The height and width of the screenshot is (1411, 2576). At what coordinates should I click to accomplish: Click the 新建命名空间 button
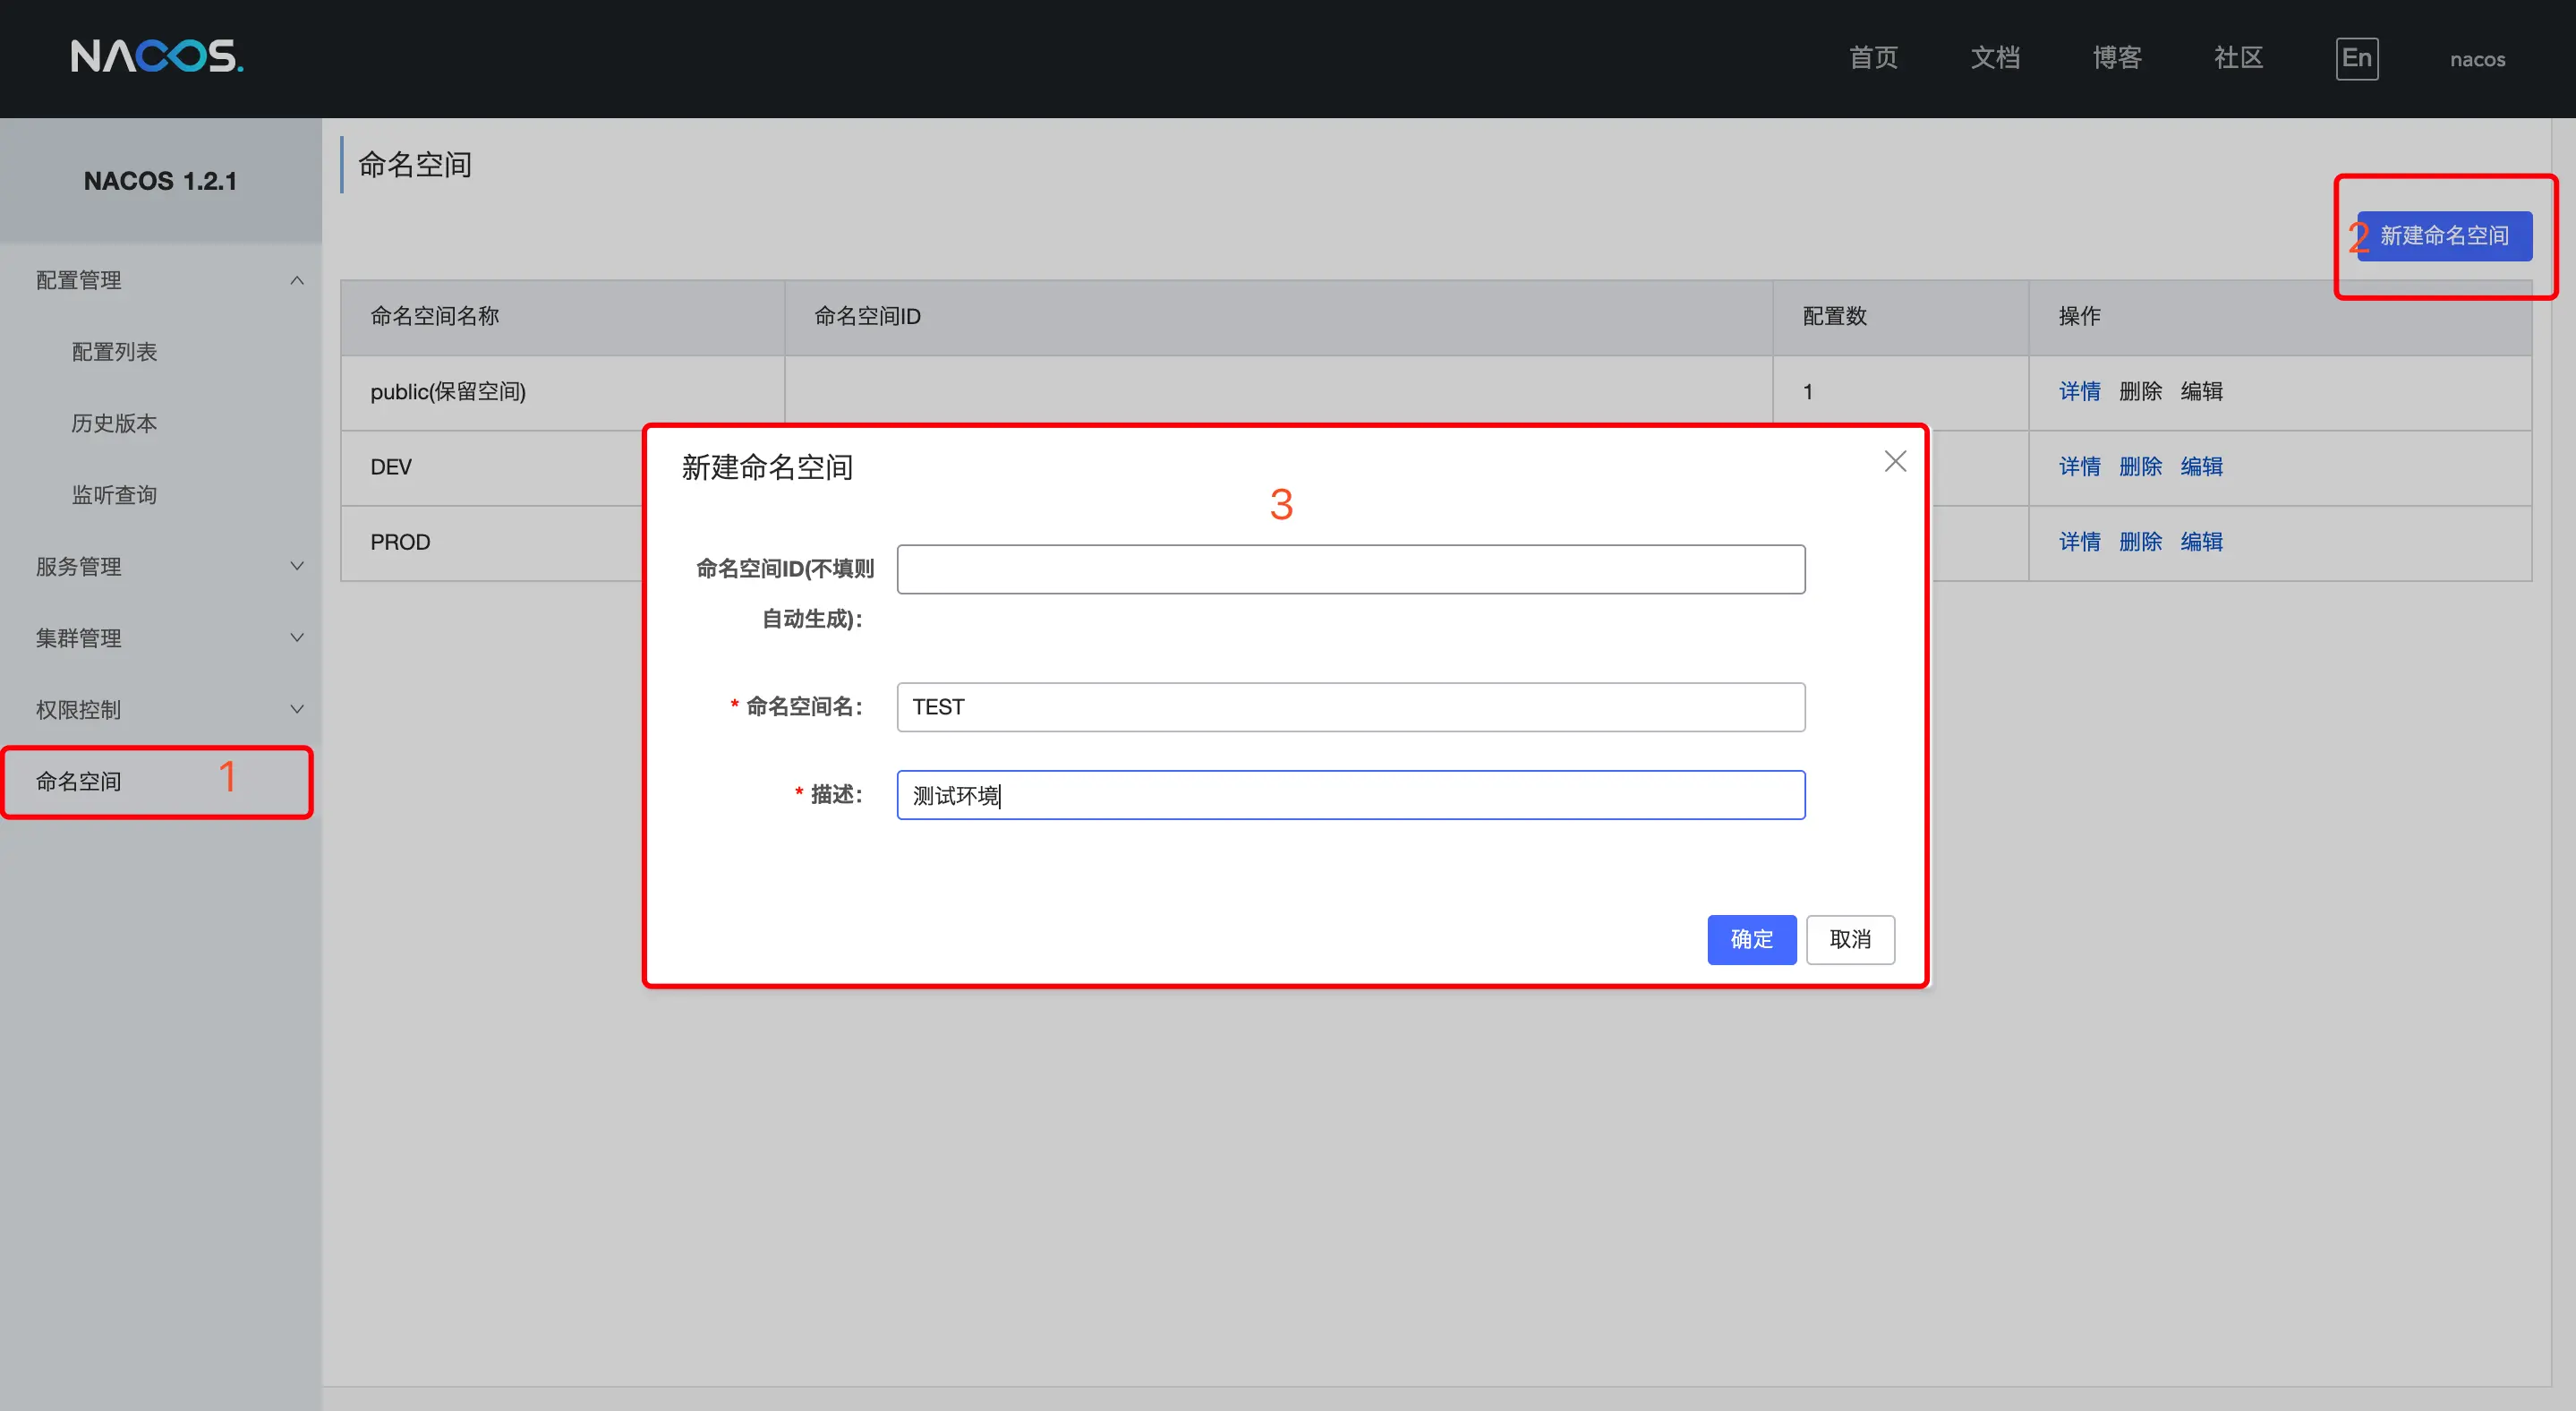2444,236
